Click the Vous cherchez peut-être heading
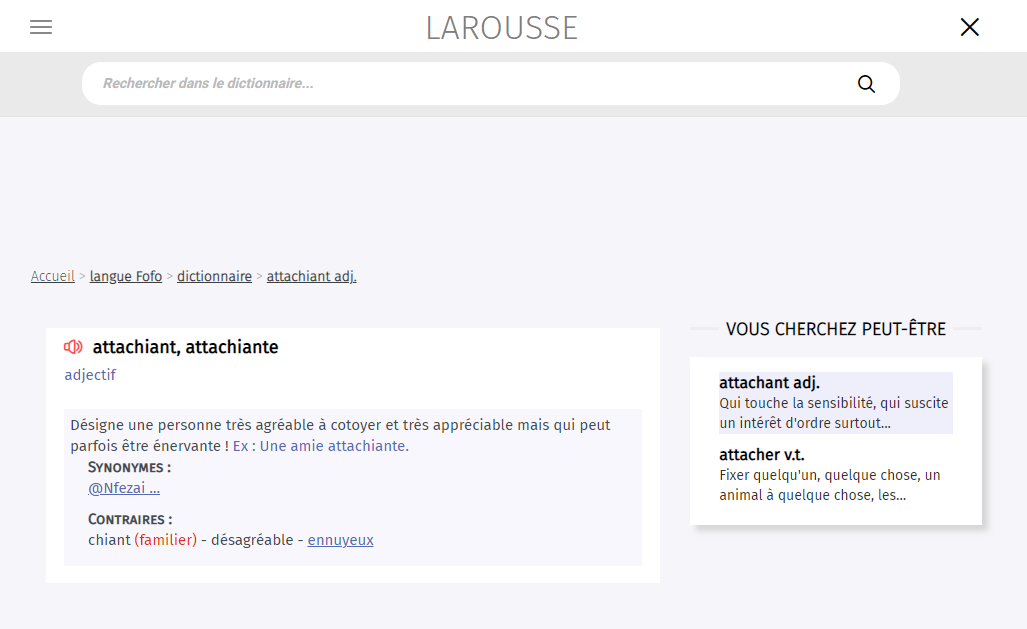 tap(835, 329)
